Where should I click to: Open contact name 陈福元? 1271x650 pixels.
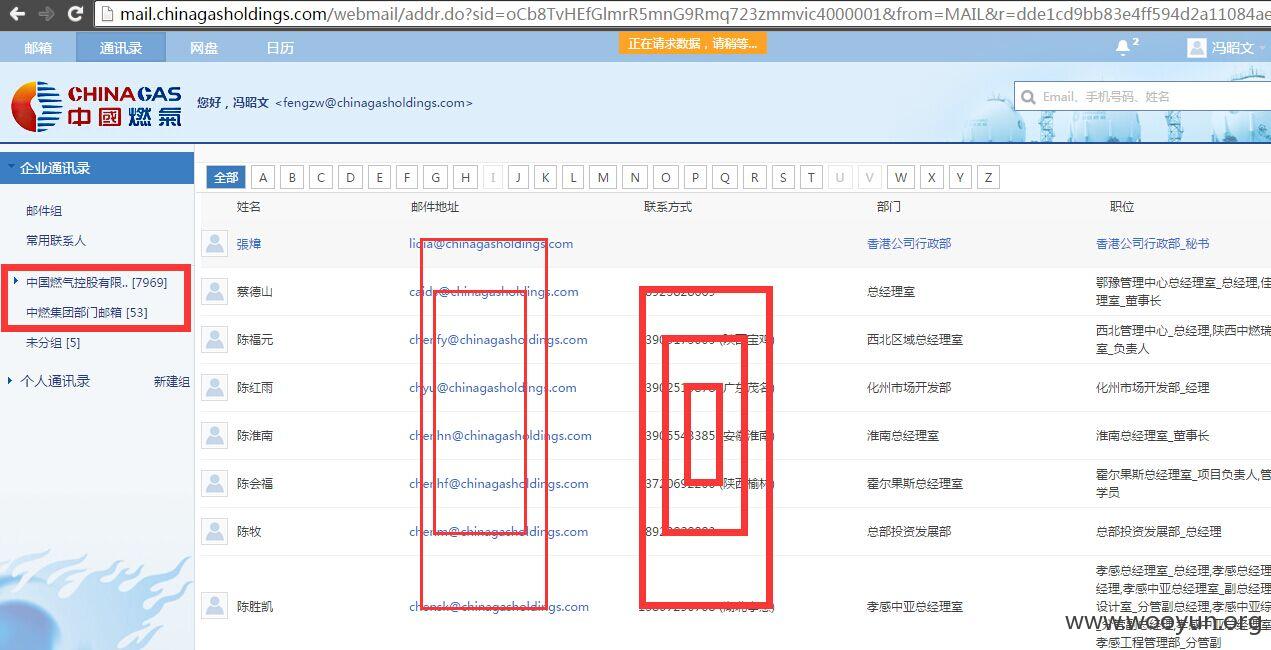255,340
